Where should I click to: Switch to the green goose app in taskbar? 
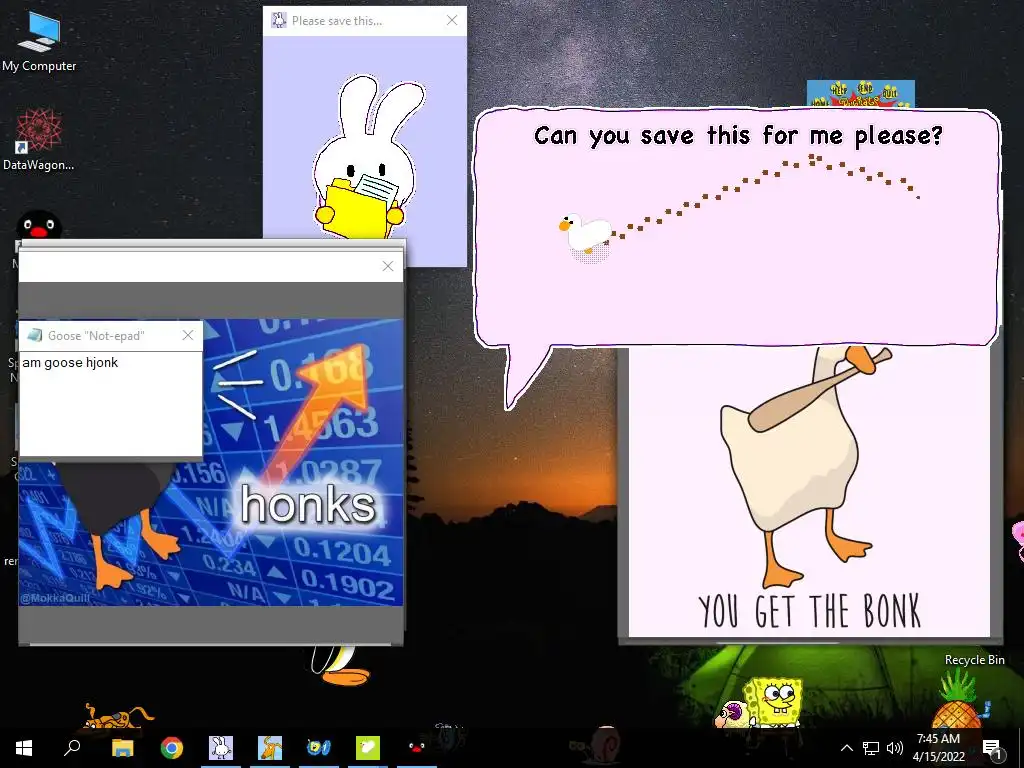(x=368, y=748)
